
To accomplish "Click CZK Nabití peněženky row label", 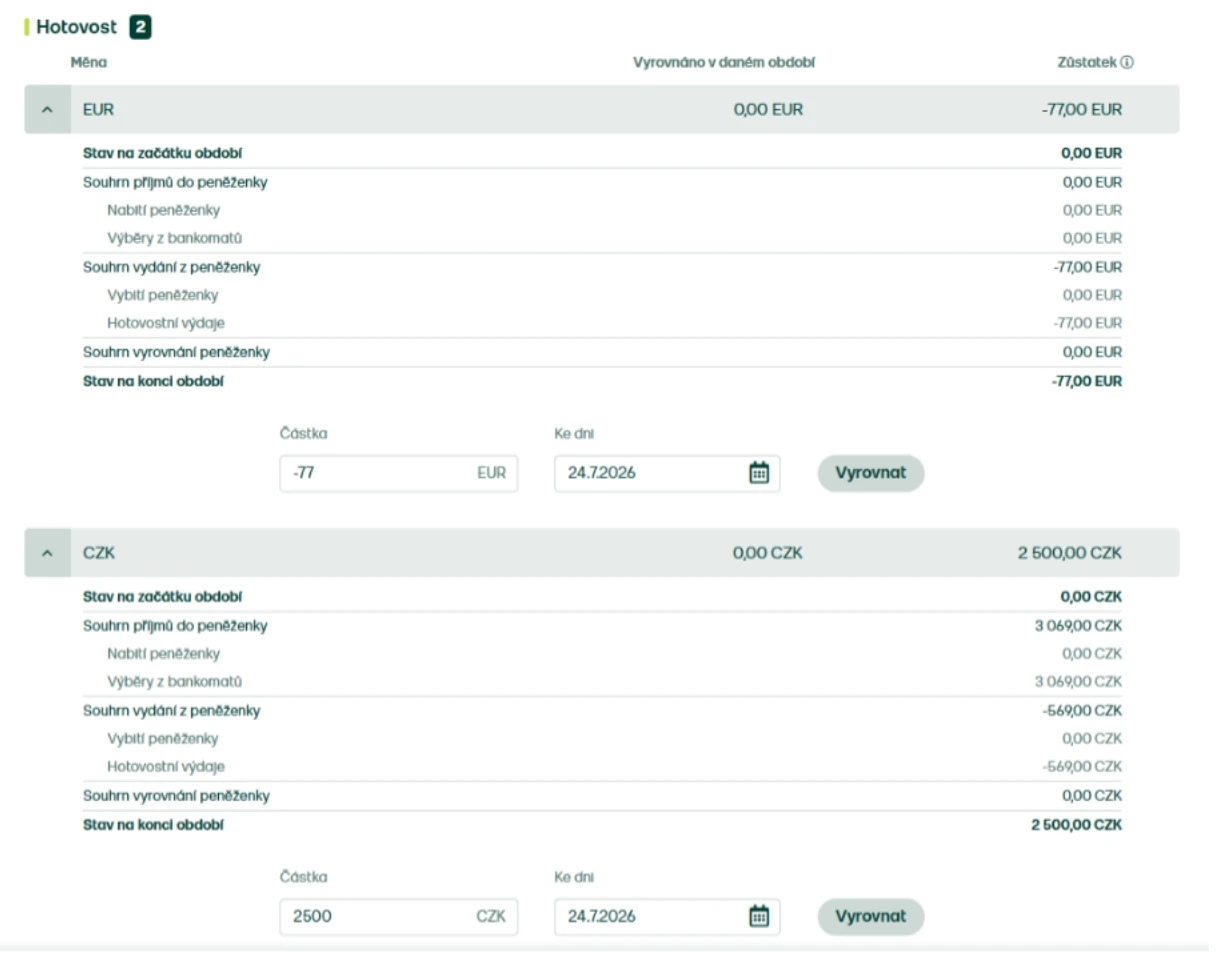I will click(x=164, y=654).
